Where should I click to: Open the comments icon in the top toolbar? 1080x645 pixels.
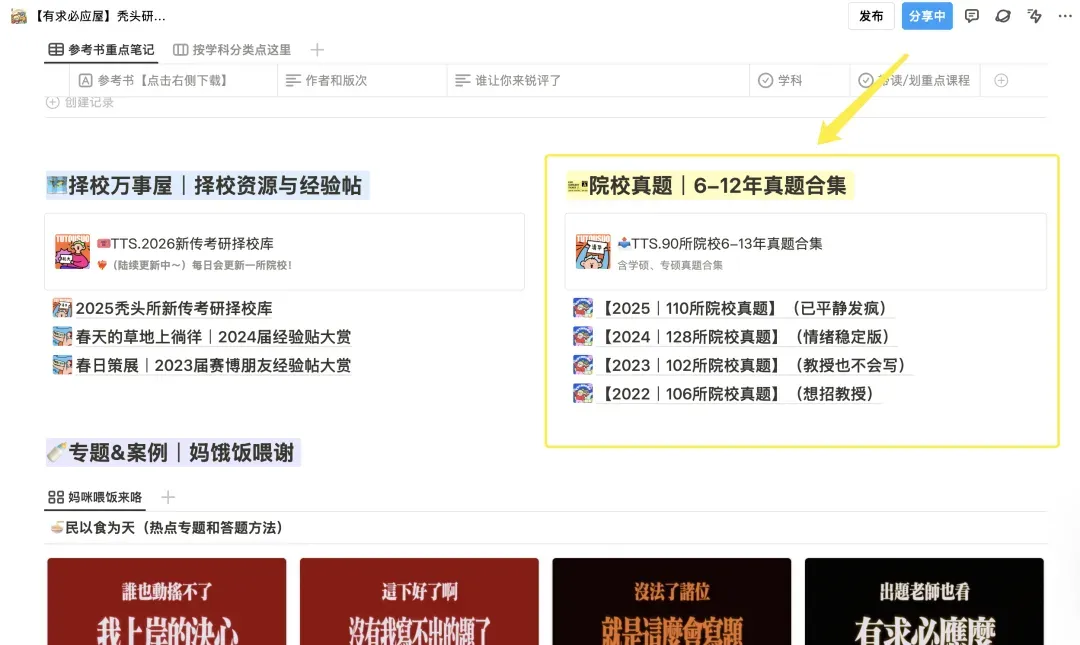[972, 16]
